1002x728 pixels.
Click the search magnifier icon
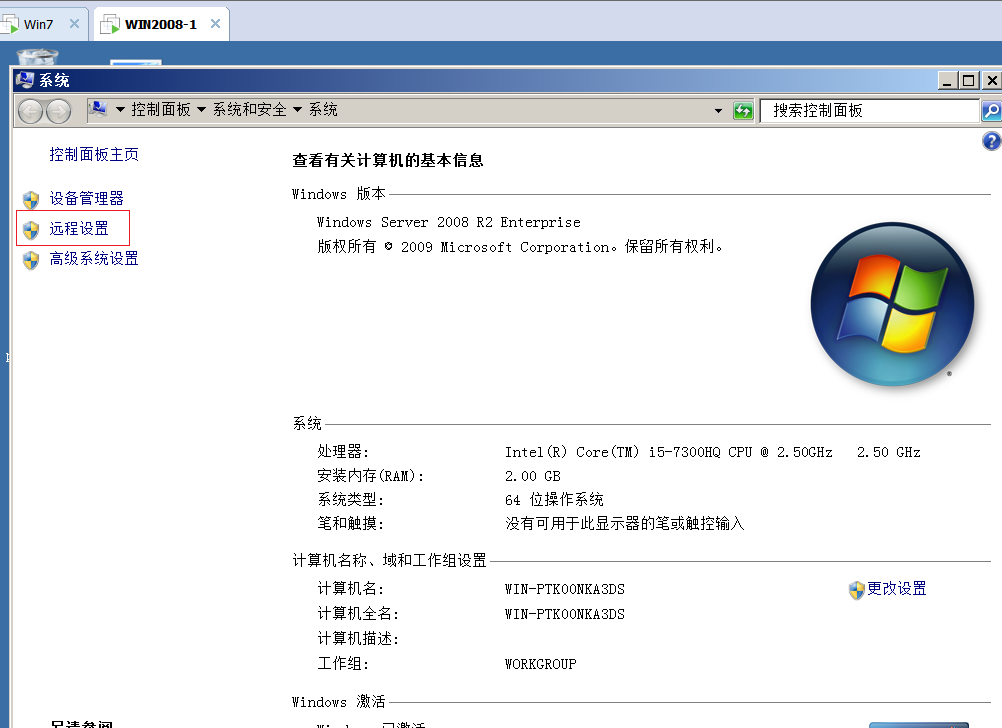pyautogui.click(x=991, y=111)
